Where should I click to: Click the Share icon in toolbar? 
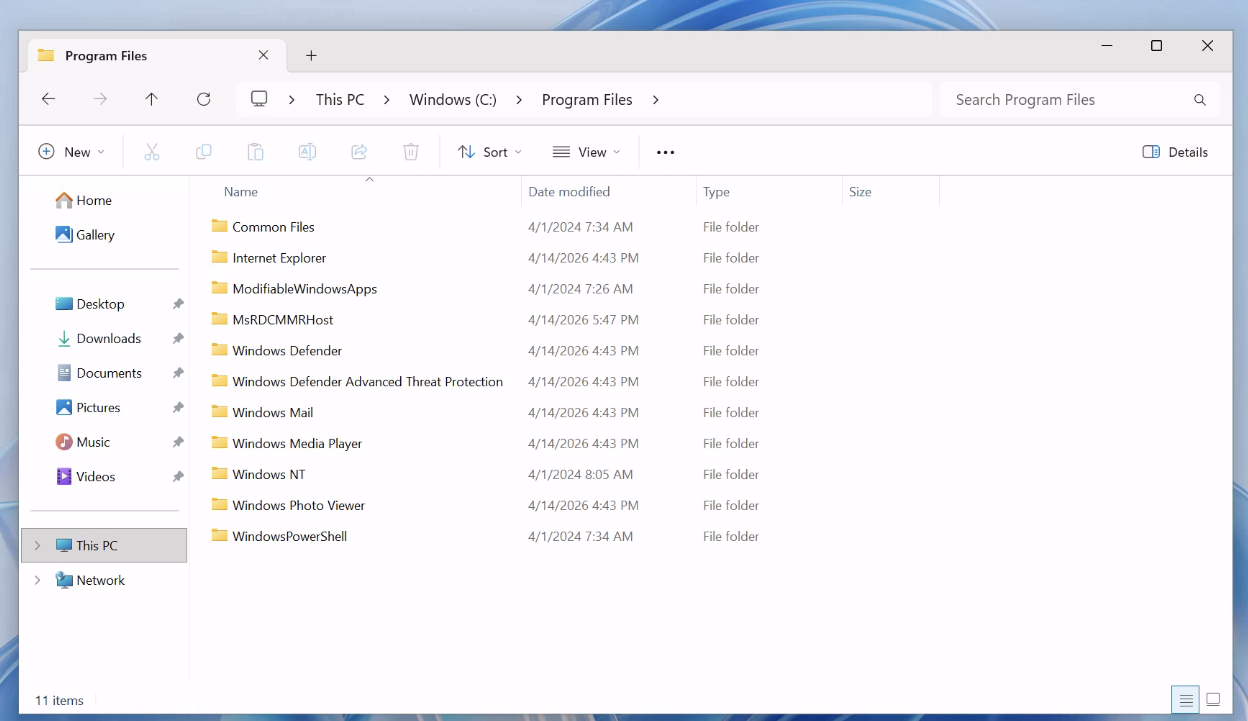[x=359, y=152]
